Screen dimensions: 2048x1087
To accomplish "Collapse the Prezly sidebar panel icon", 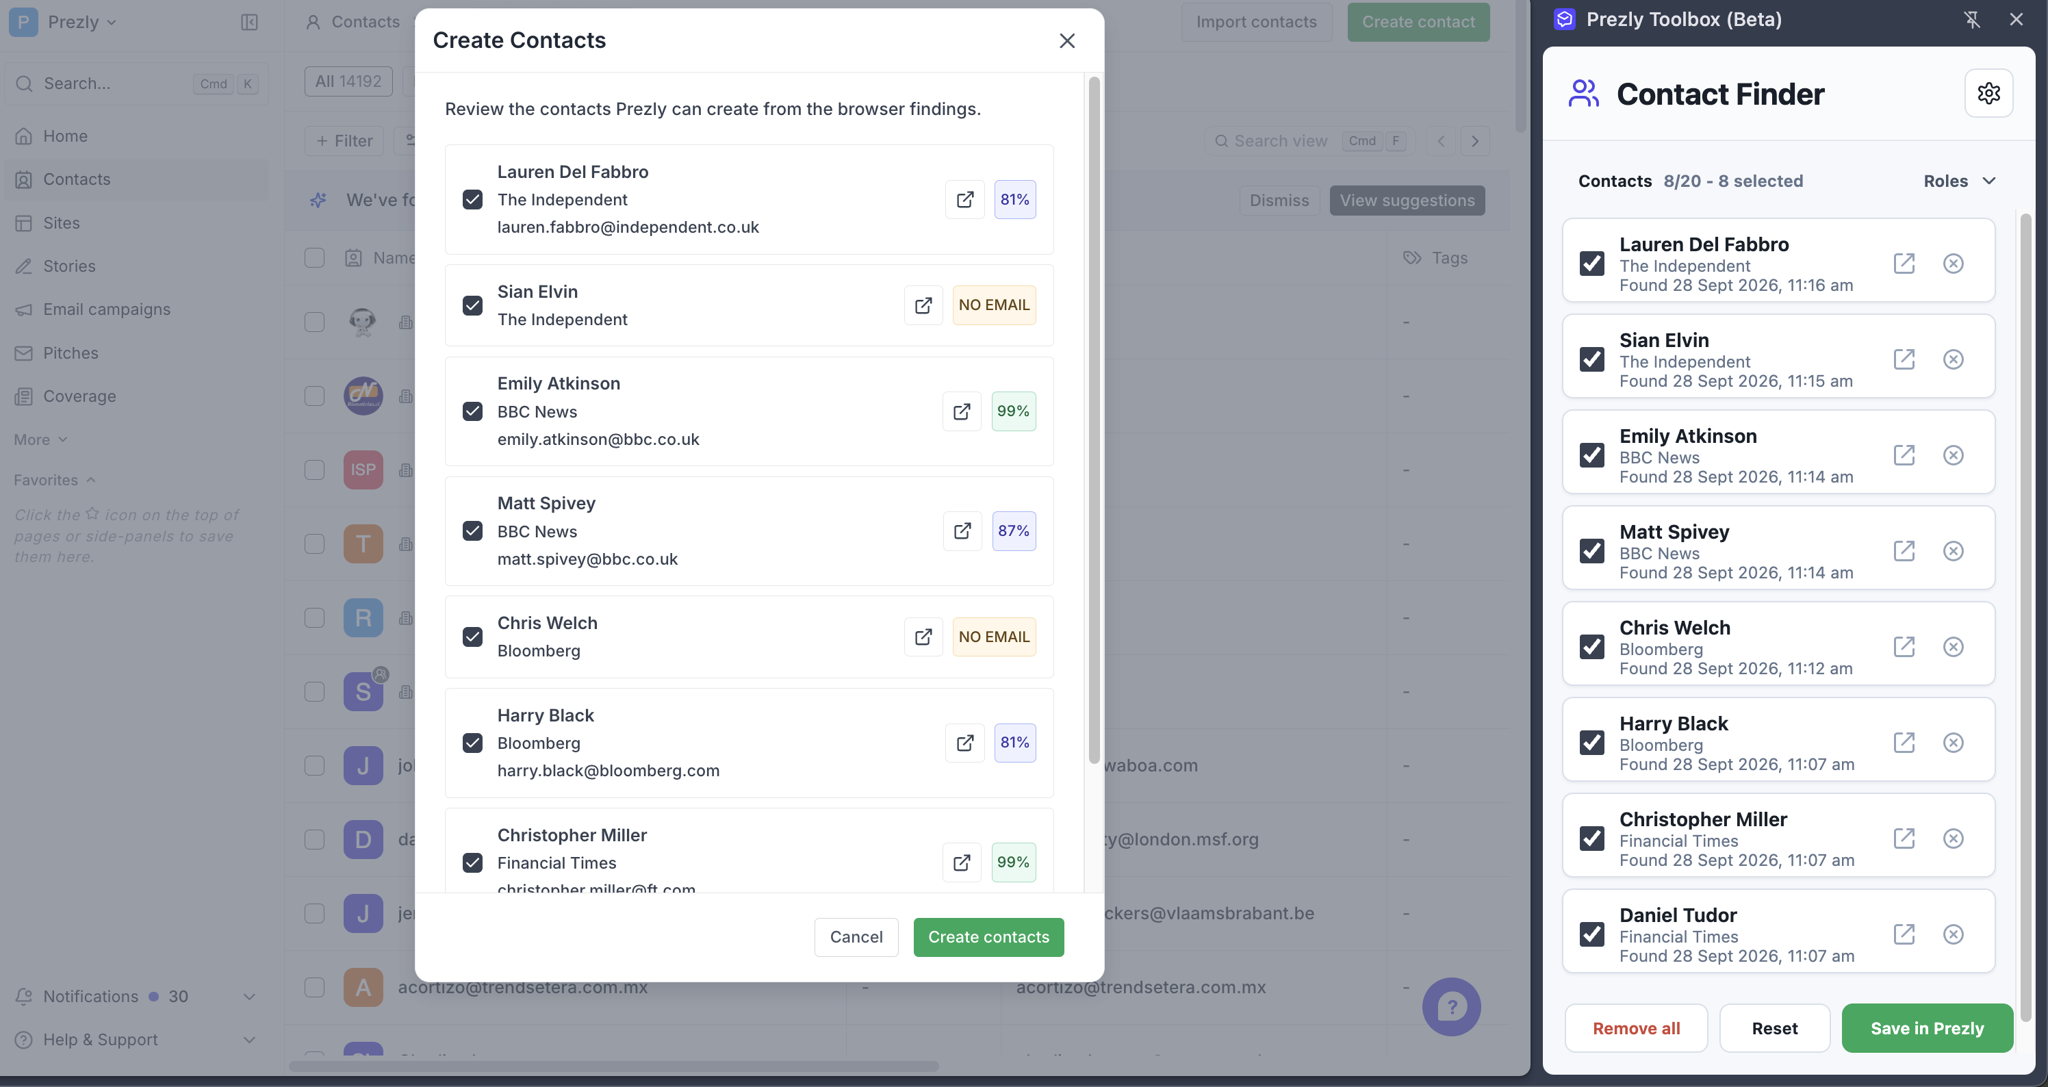I will click(249, 22).
